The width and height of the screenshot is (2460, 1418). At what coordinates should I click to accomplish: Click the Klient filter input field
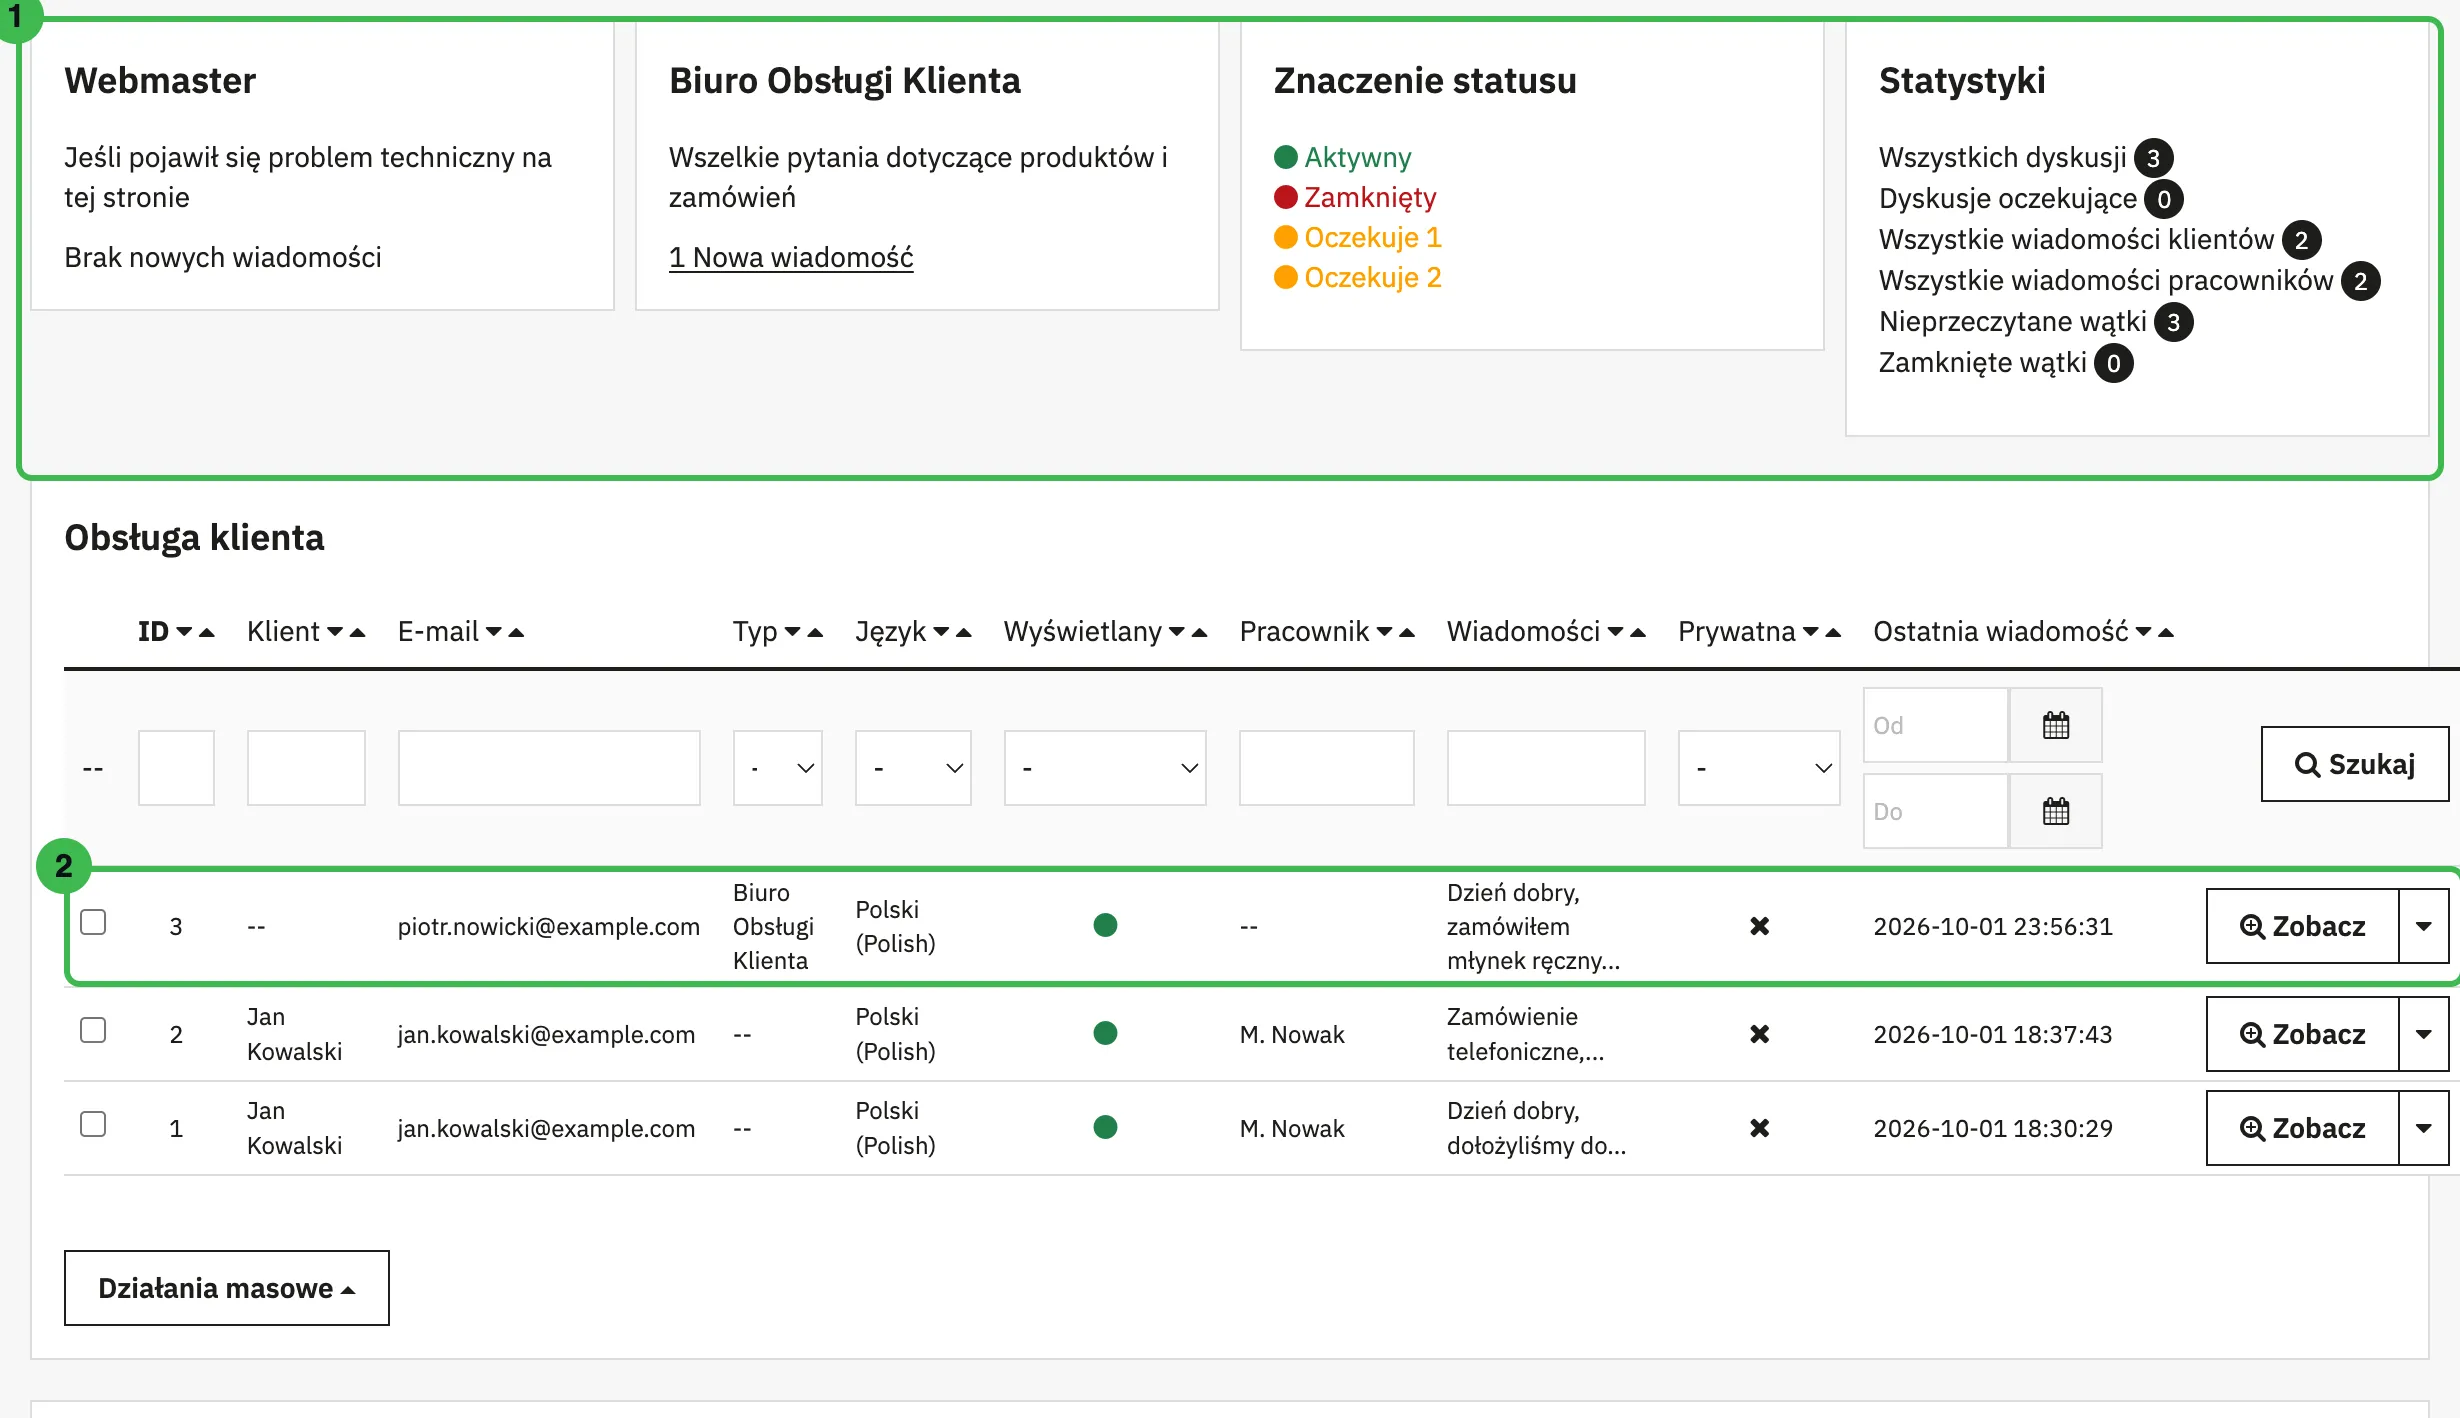pyautogui.click(x=306, y=768)
